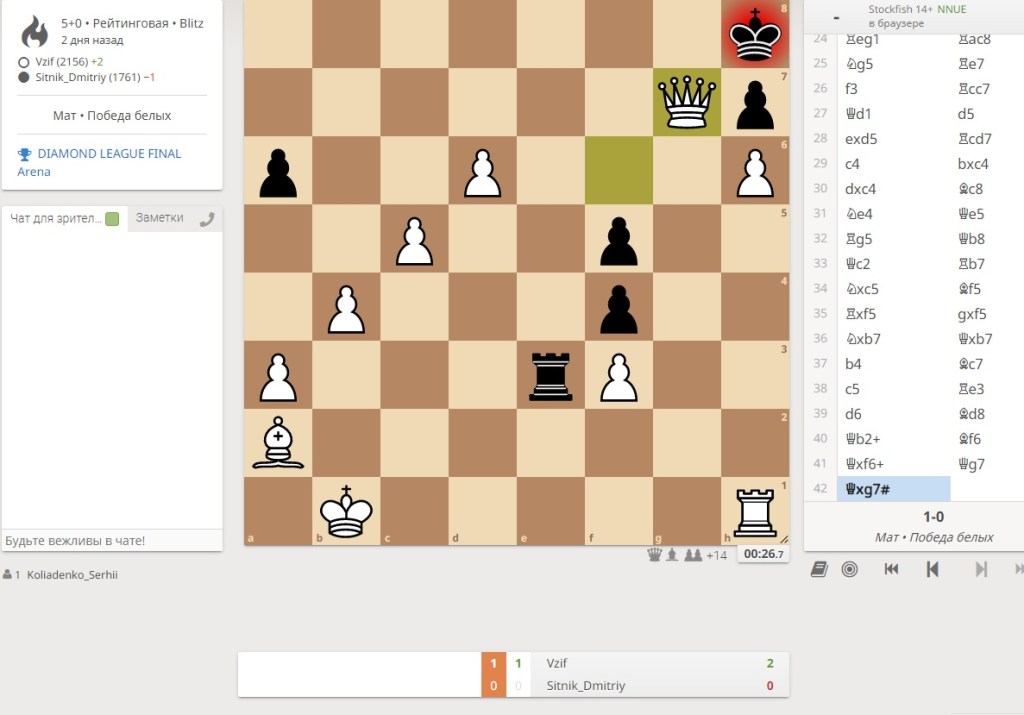Click the trophy icon beside tournament name
This screenshot has width=1024, height=715.
[x=24, y=154]
